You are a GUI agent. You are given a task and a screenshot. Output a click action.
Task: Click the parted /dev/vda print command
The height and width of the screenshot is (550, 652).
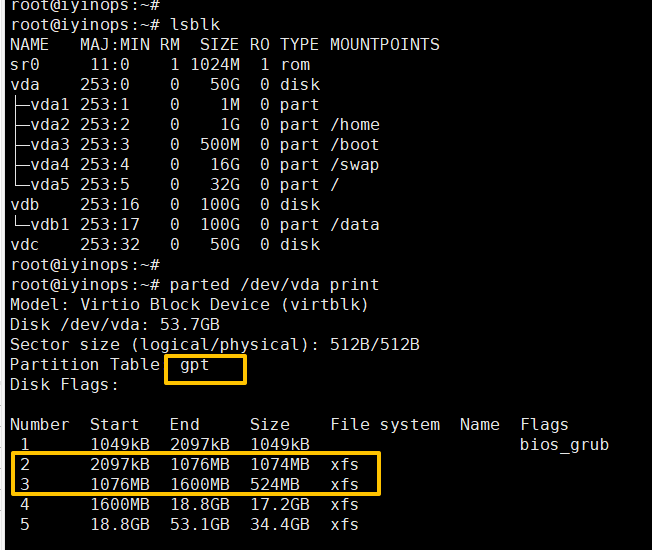click(274, 285)
